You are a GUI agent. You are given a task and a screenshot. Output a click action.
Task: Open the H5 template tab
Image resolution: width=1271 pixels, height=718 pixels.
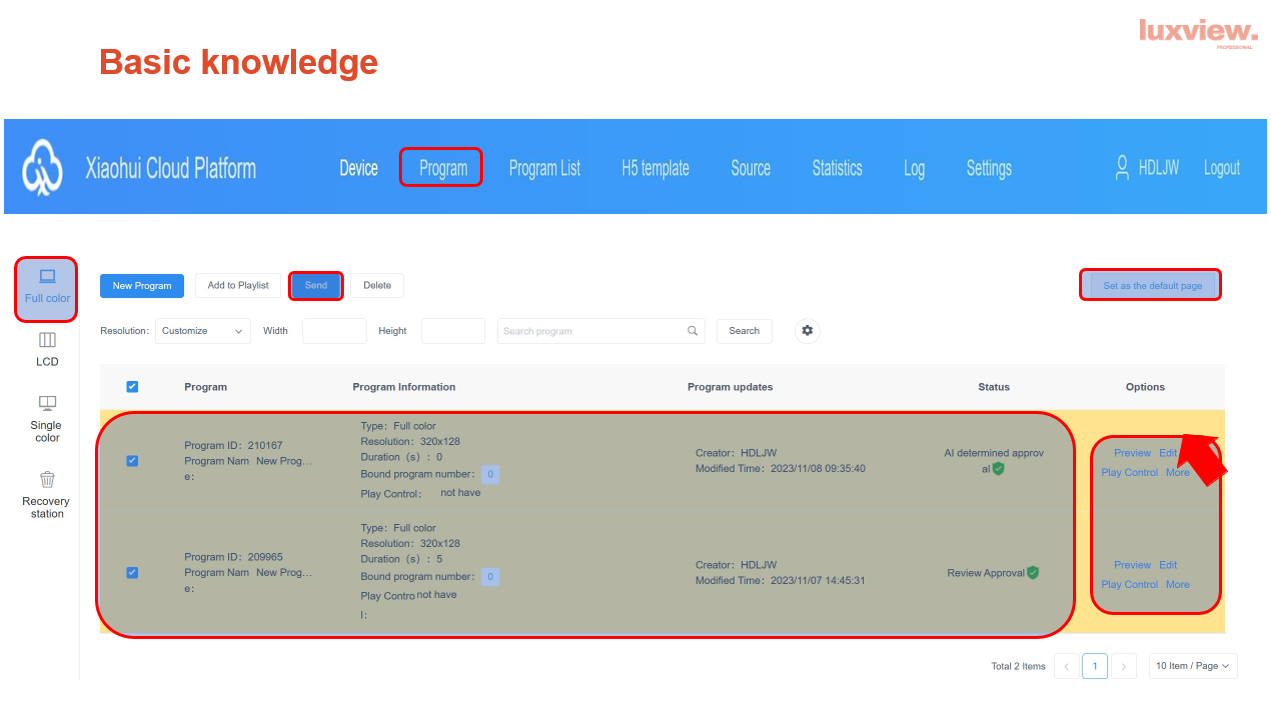[x=655, y=168]
